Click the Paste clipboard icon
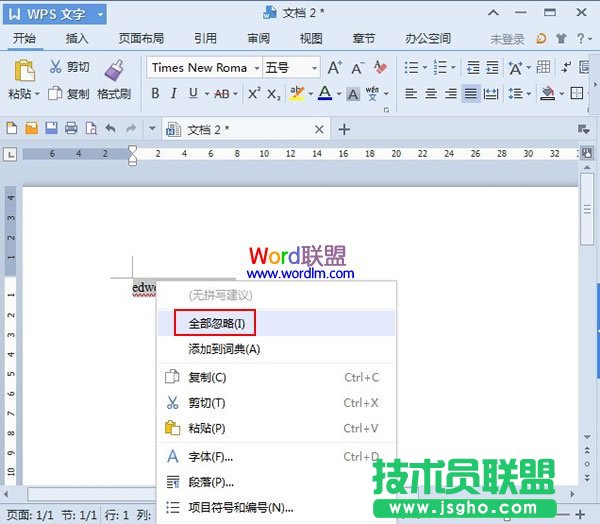The image size is (600, 524). 24,71
